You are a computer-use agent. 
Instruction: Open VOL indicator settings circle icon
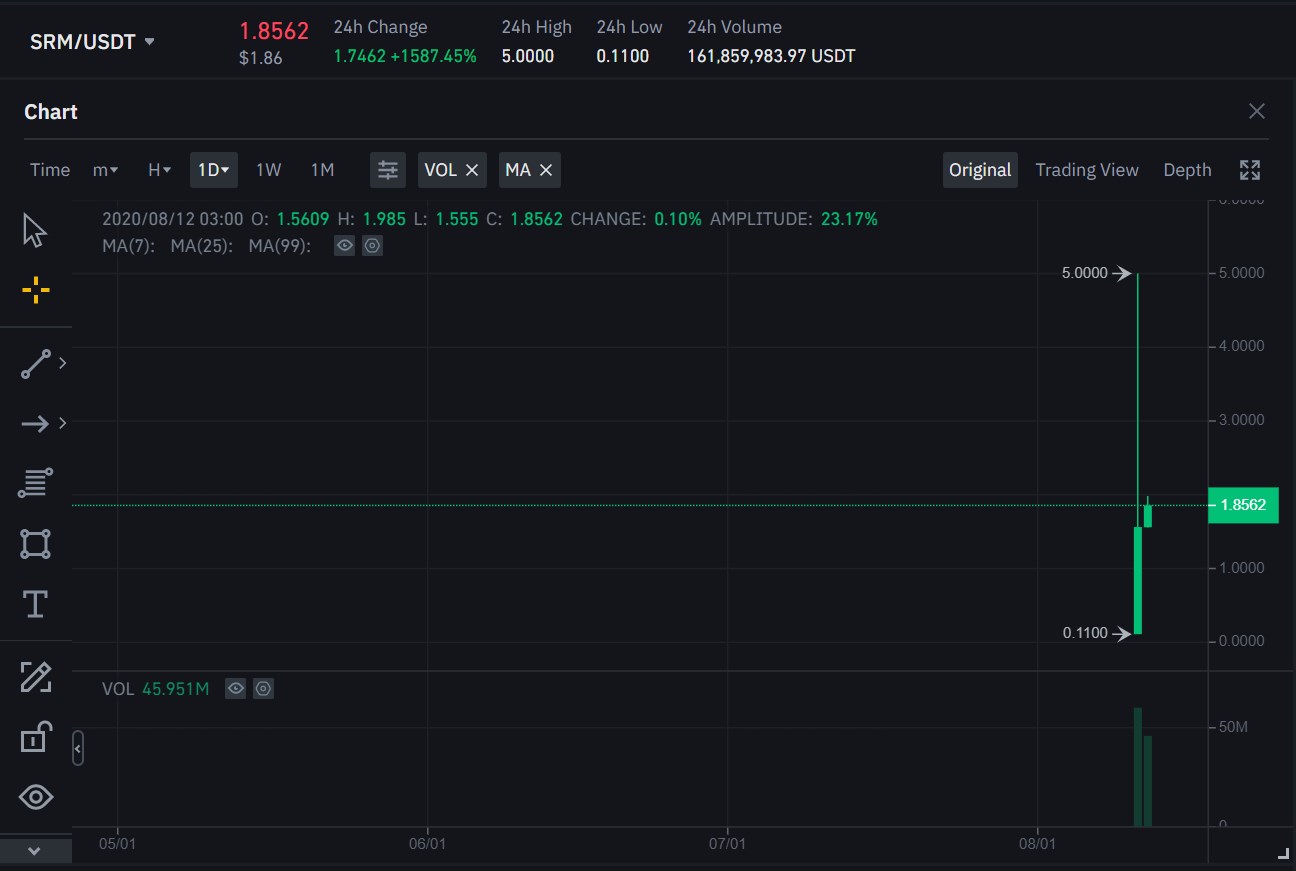[263, 688]
